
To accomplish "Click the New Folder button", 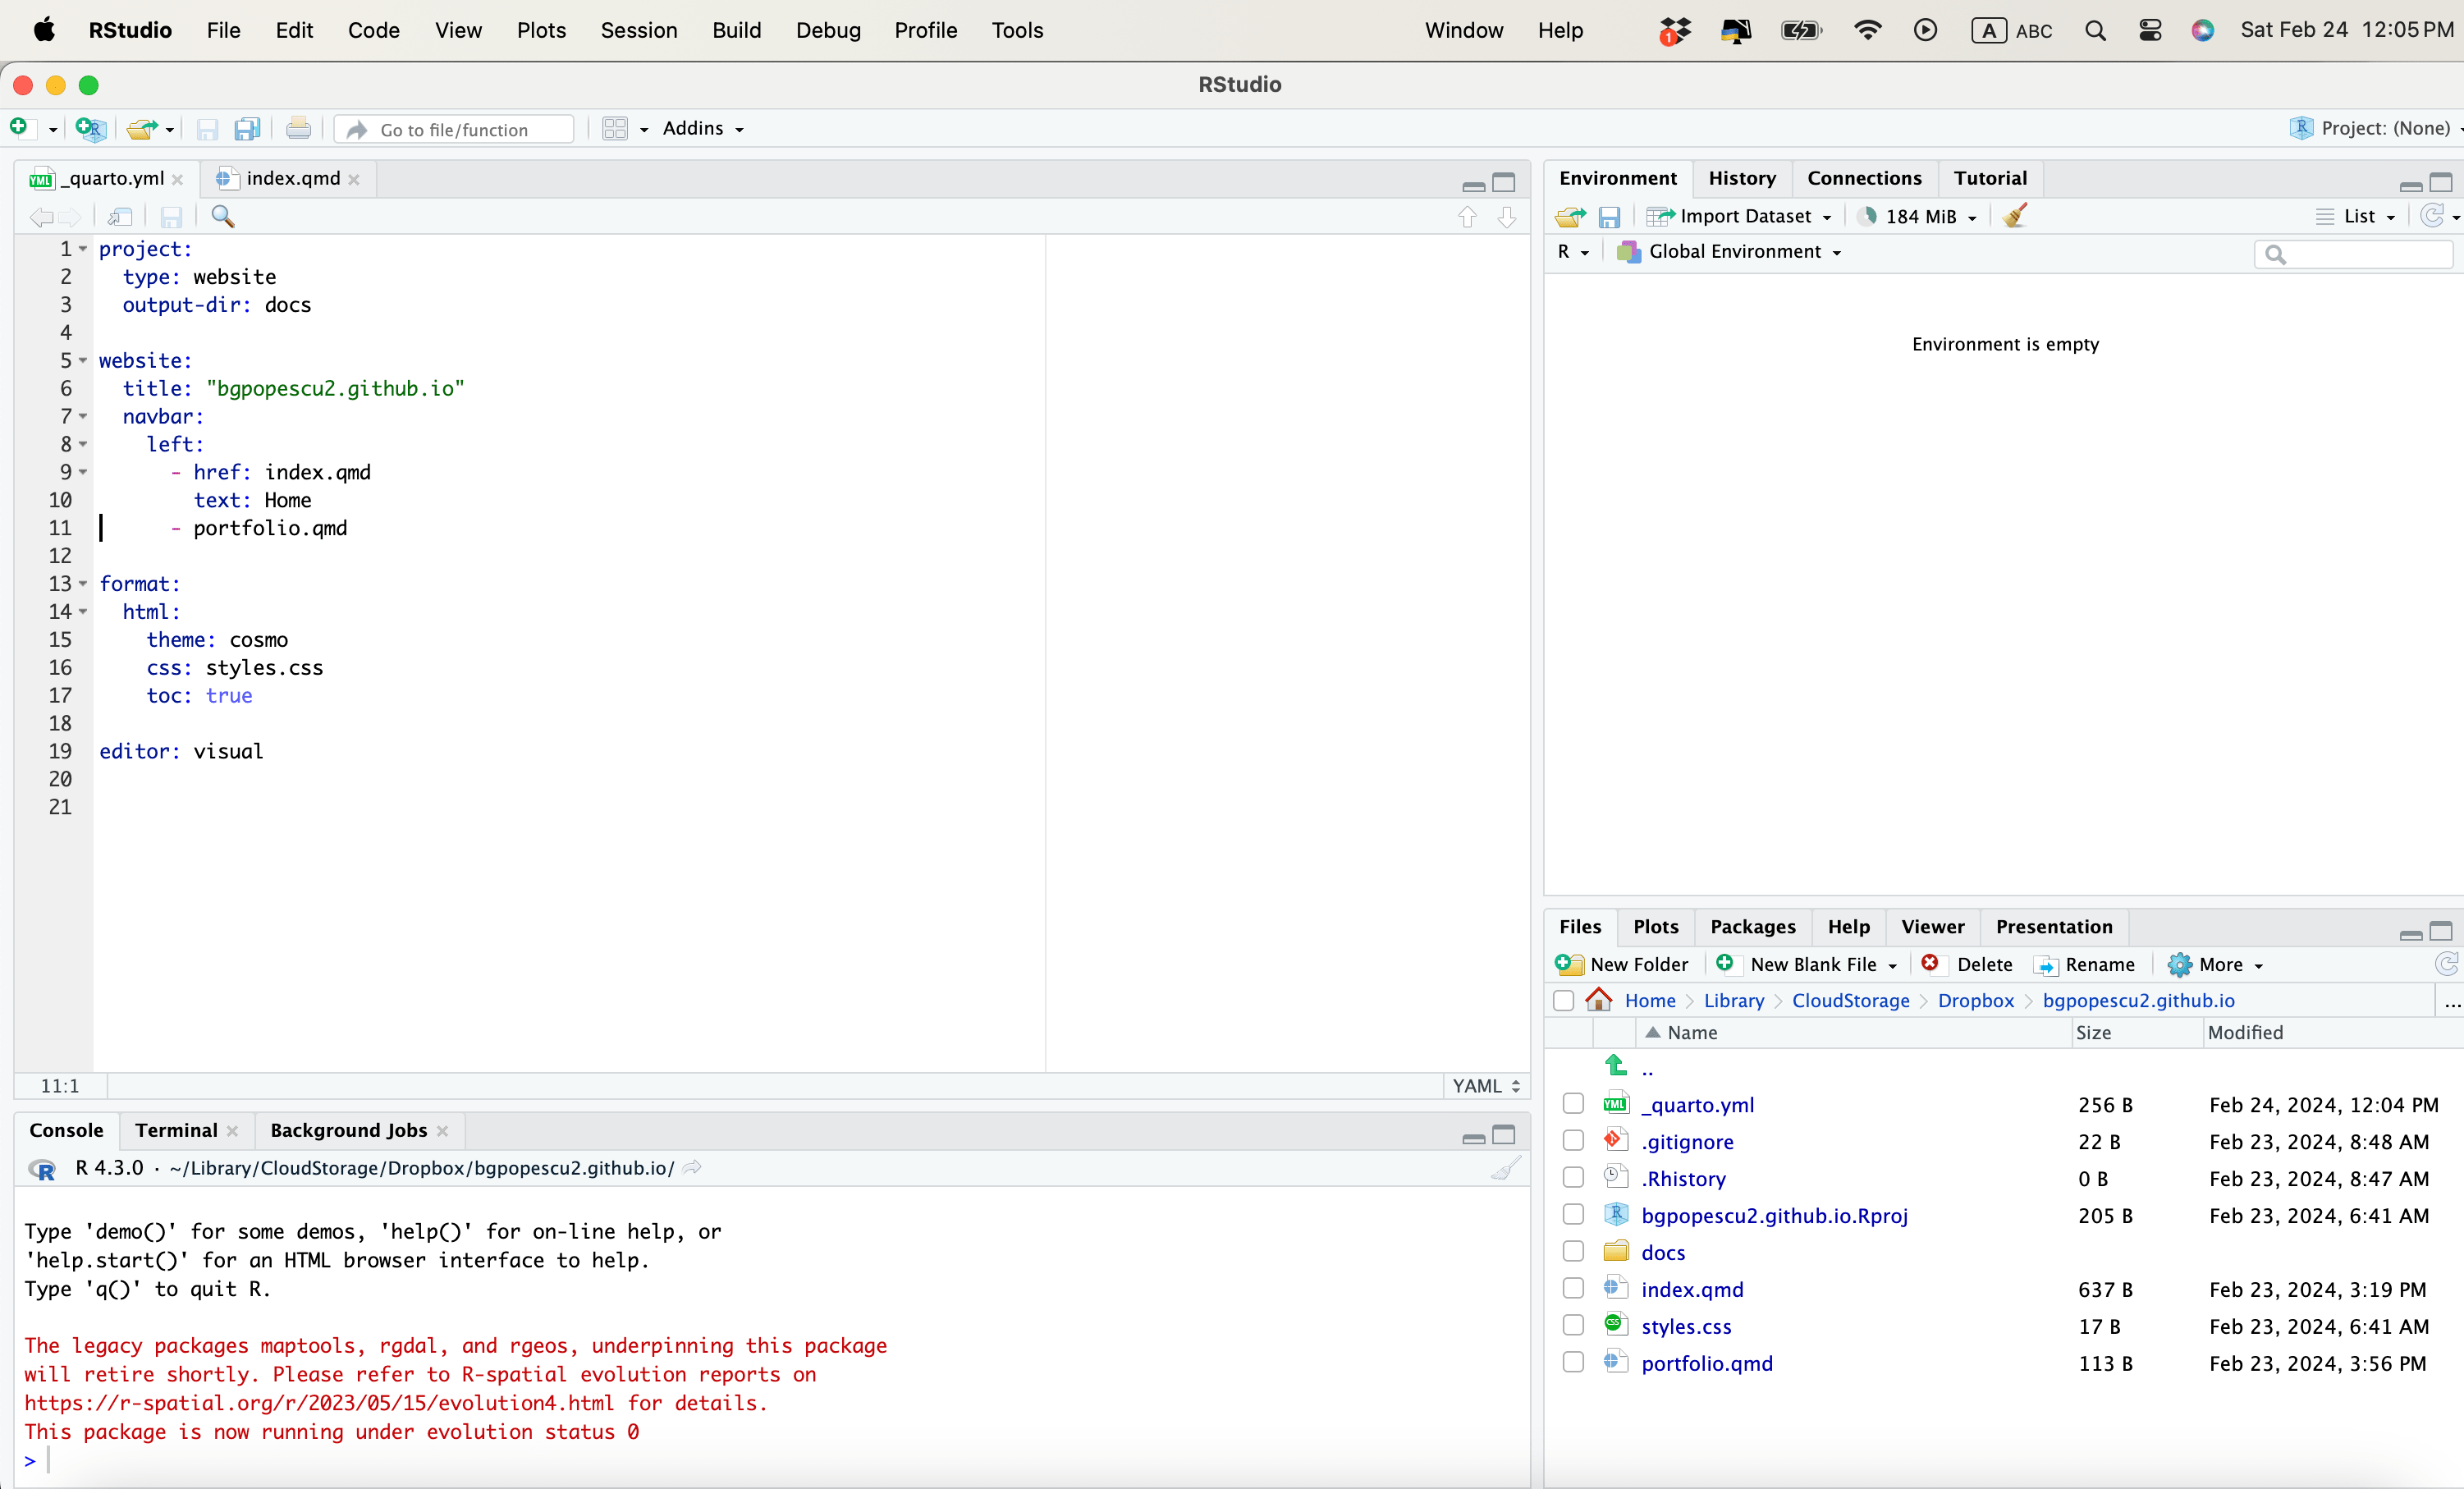I will coord(1622,964).
